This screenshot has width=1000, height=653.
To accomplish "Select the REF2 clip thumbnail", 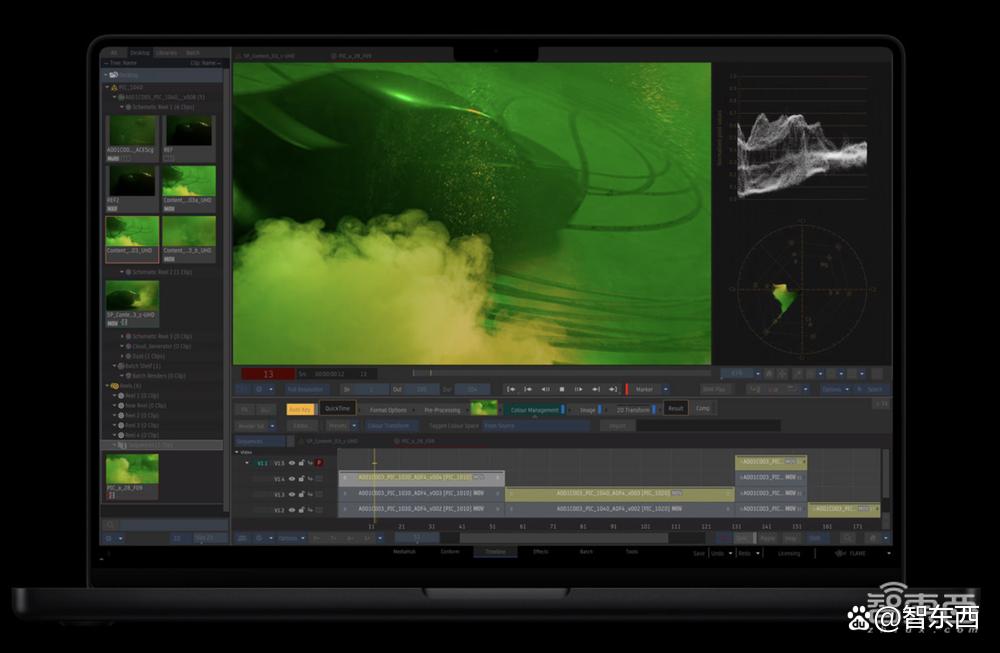I will [132, 189].
